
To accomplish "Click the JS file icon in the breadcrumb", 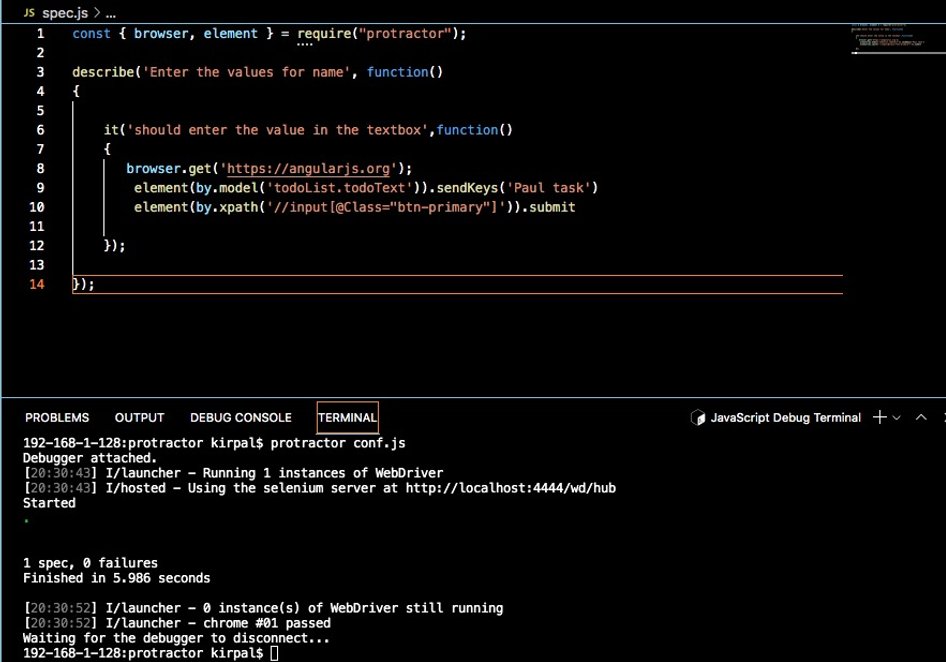I will 29,13.
